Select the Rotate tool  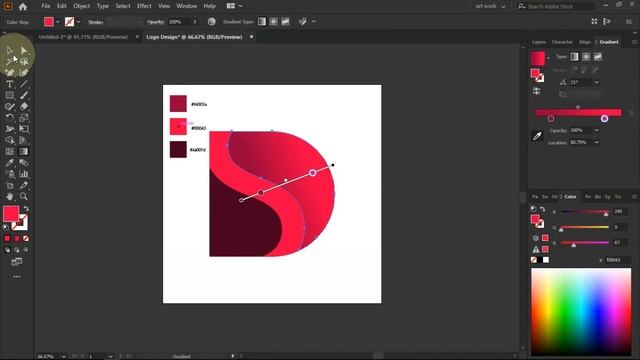coord(10,118)
